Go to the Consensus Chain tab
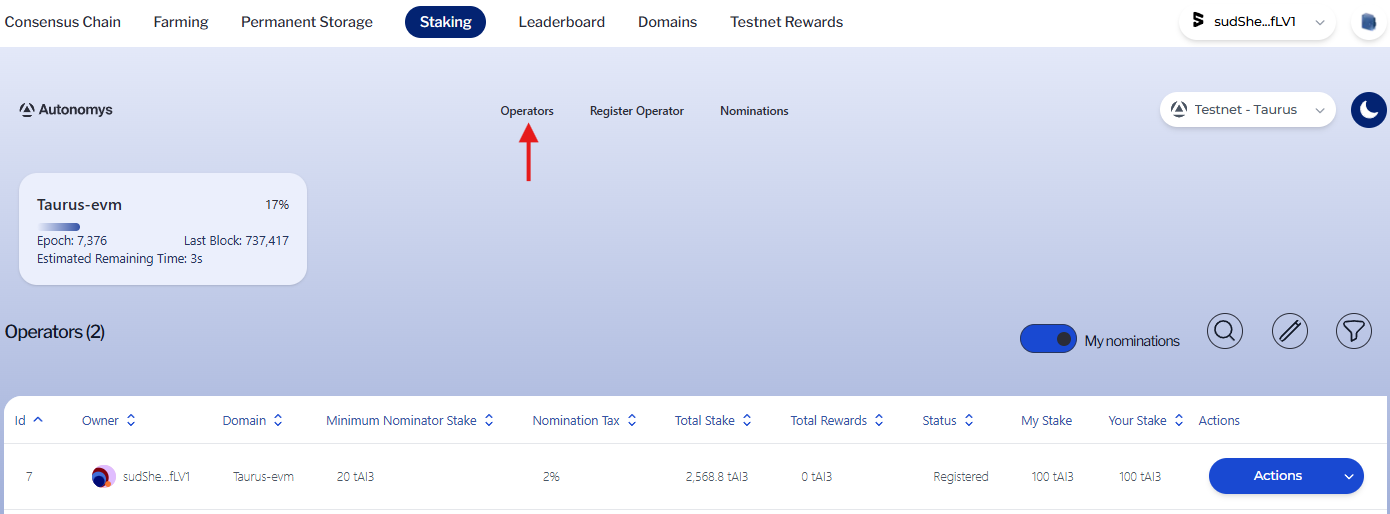1390x514 pixels. coord(63,21)
